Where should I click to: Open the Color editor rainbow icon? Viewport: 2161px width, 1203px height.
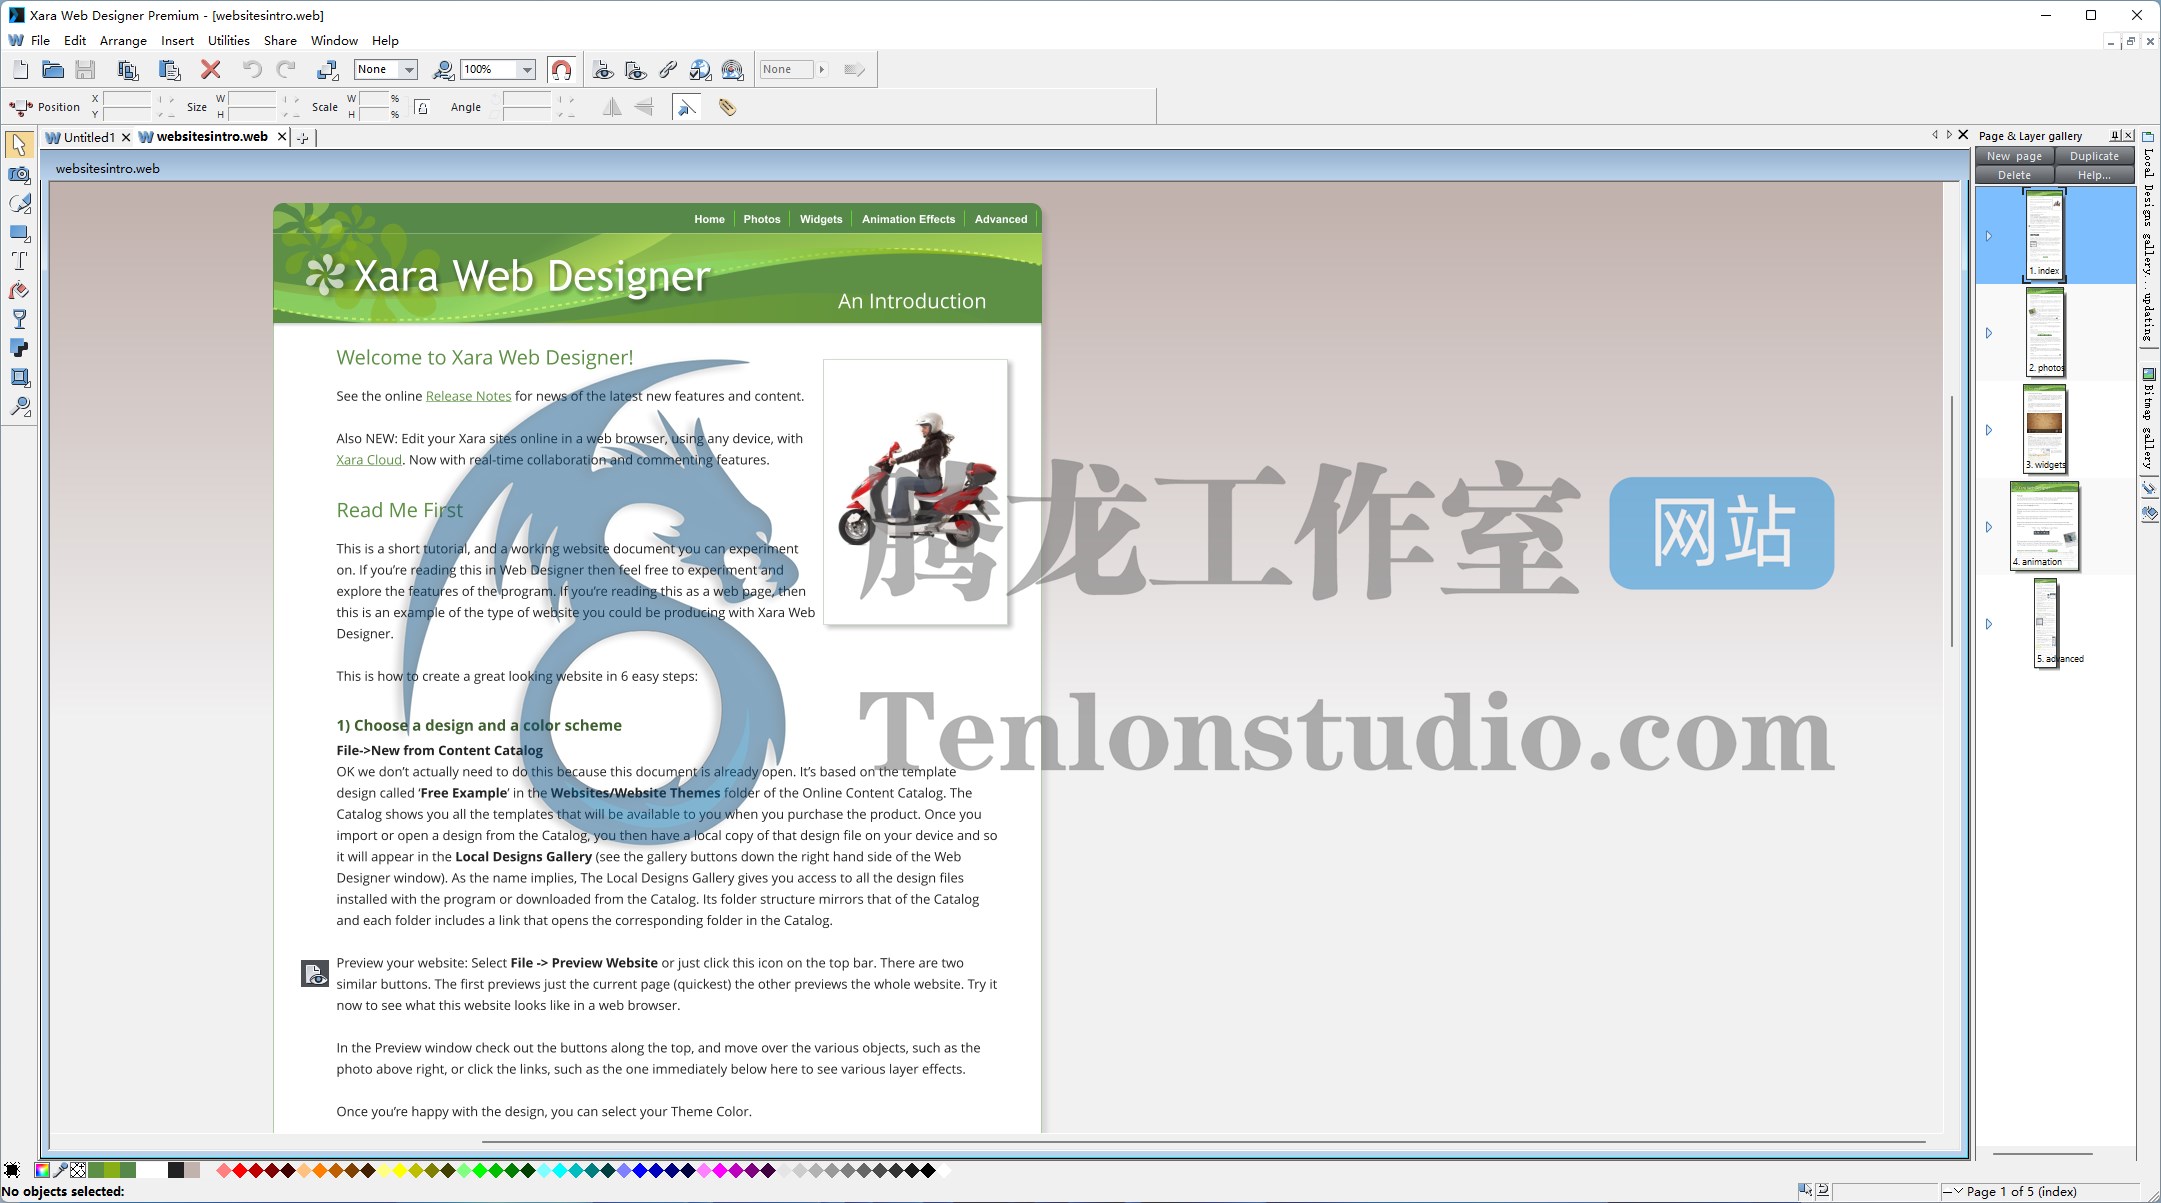click(42, 1170)
